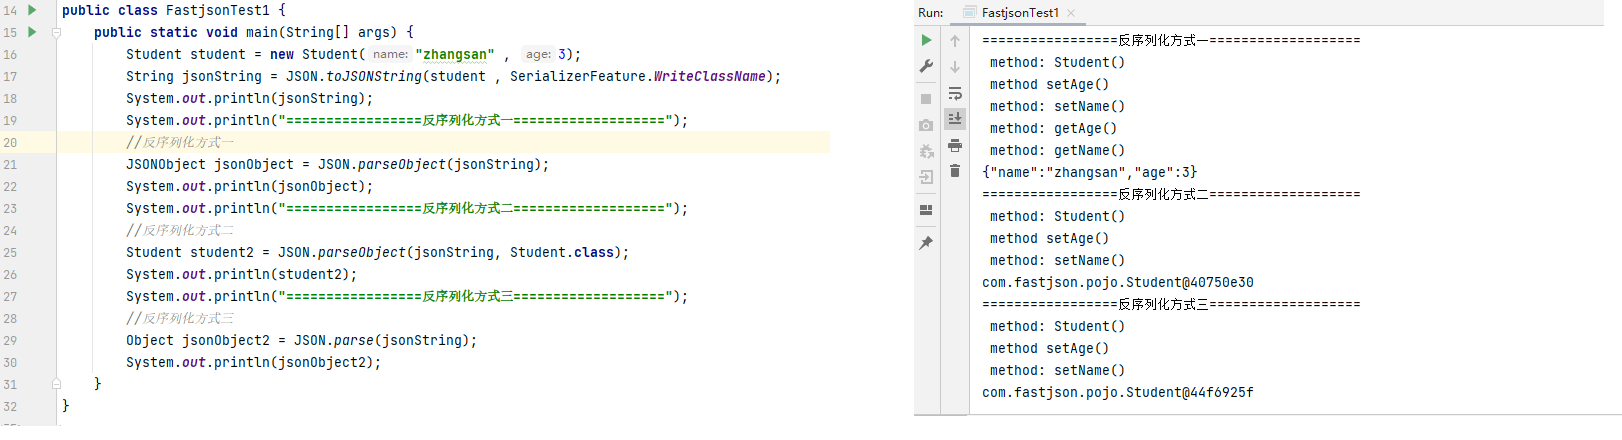Place cursor on the comment //反序列化方式一

(x=180, y=143)
